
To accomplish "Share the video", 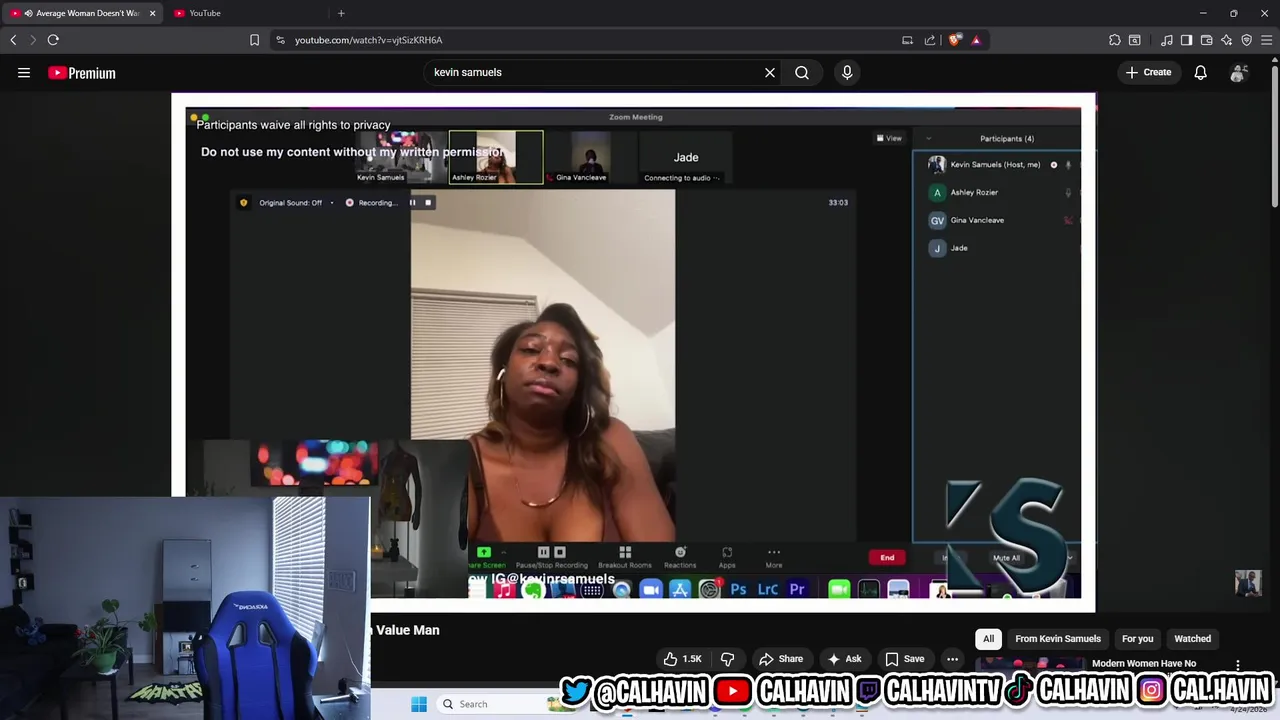I will [x=781, y=659].
